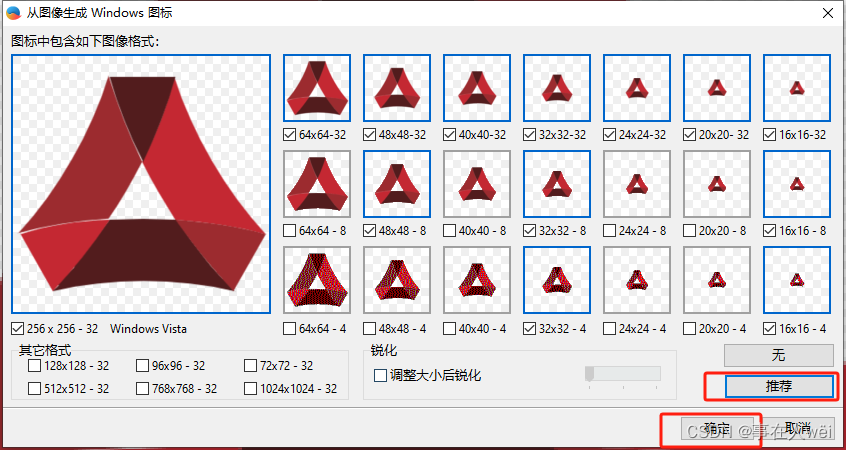Confirm with the 确定 button
Image resolution: width=846 pixels, height=450 pixels.
point(717,429)
